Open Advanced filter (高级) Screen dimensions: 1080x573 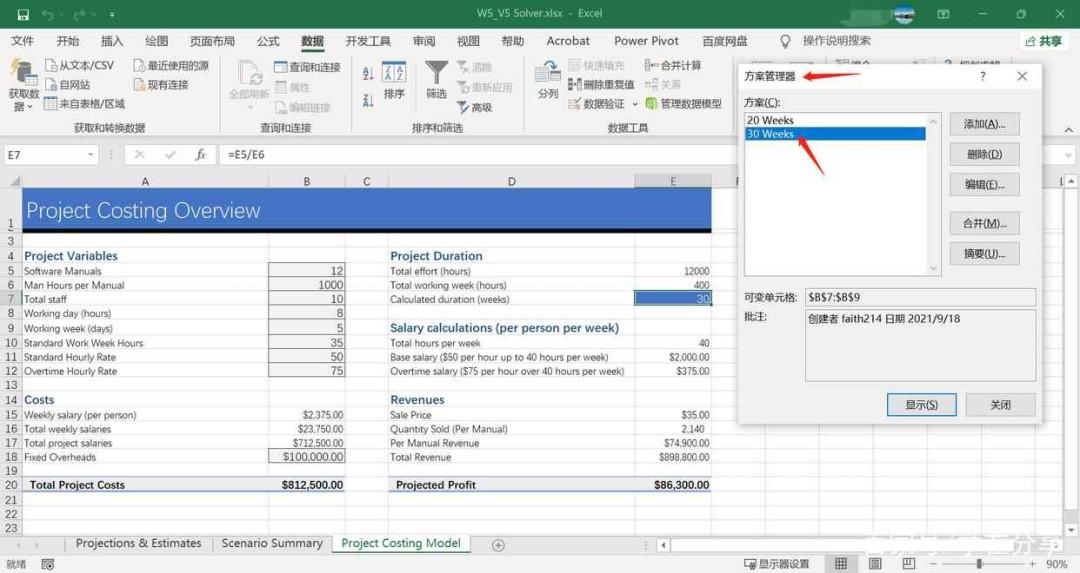(x=475, y=107)
